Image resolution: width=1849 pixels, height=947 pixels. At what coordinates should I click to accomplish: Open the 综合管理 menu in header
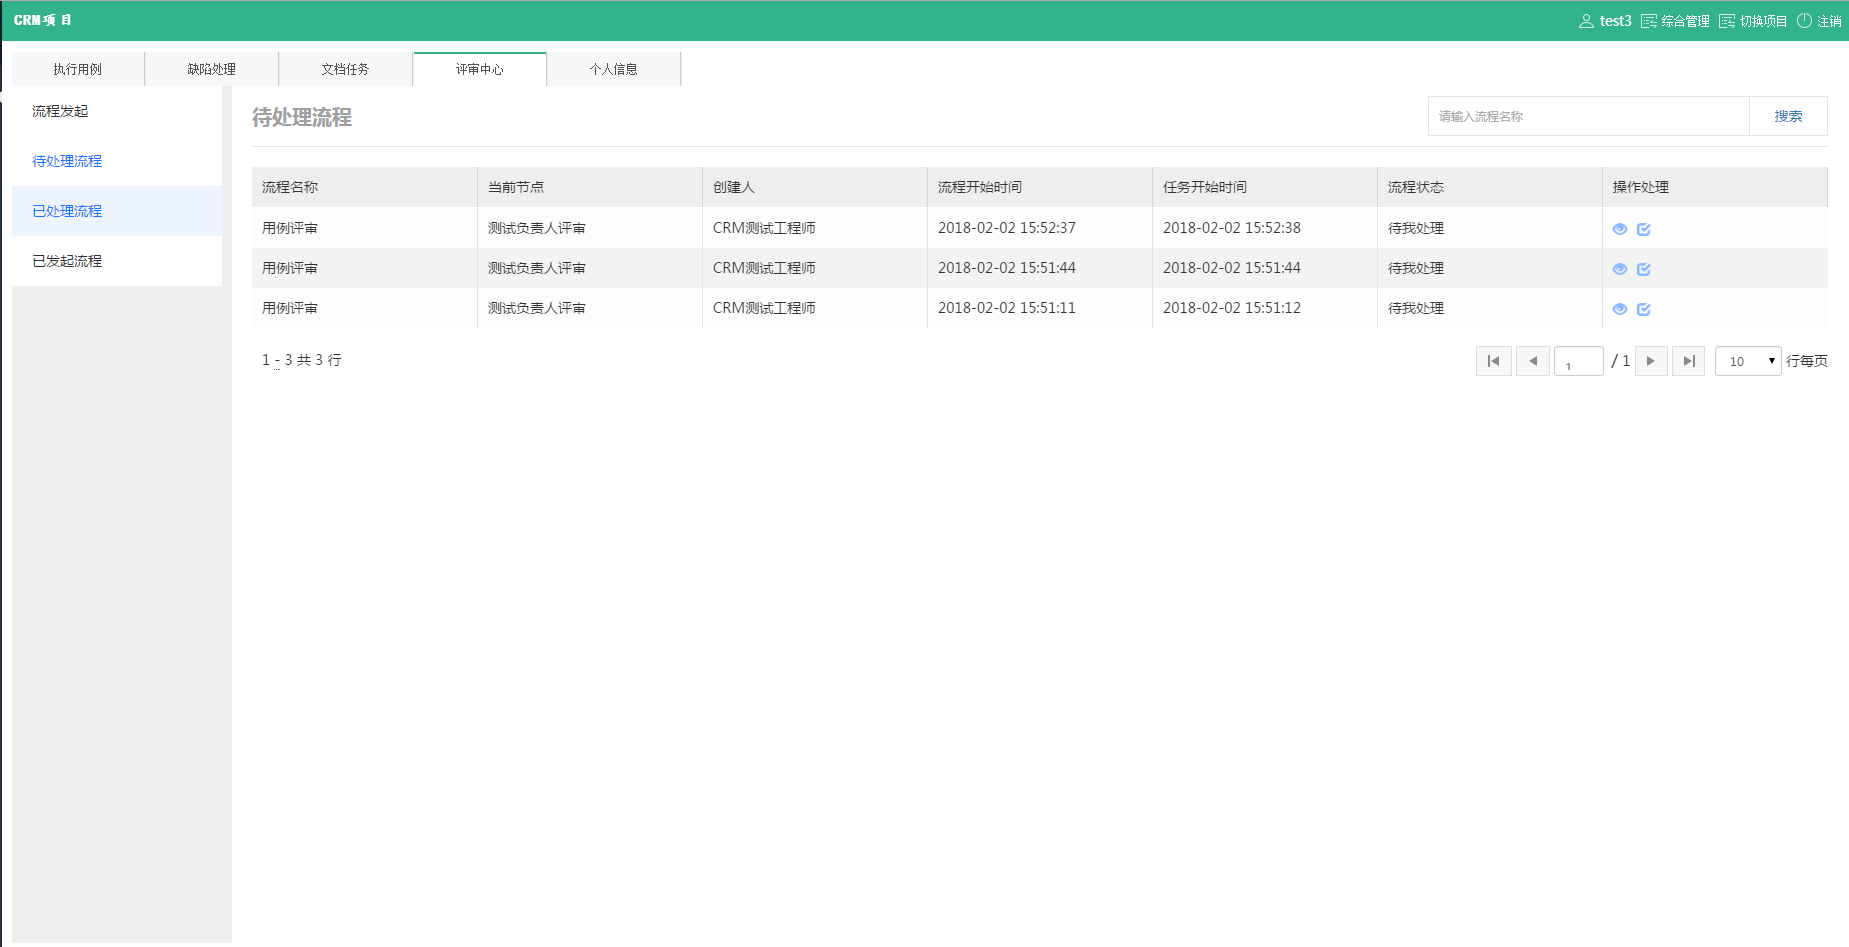pyautogui.click(x=1676, y=21)
